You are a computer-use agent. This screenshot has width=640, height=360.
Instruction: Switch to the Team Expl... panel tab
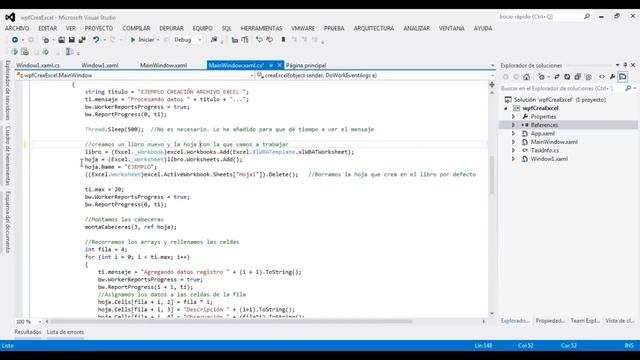click(585, 321)
